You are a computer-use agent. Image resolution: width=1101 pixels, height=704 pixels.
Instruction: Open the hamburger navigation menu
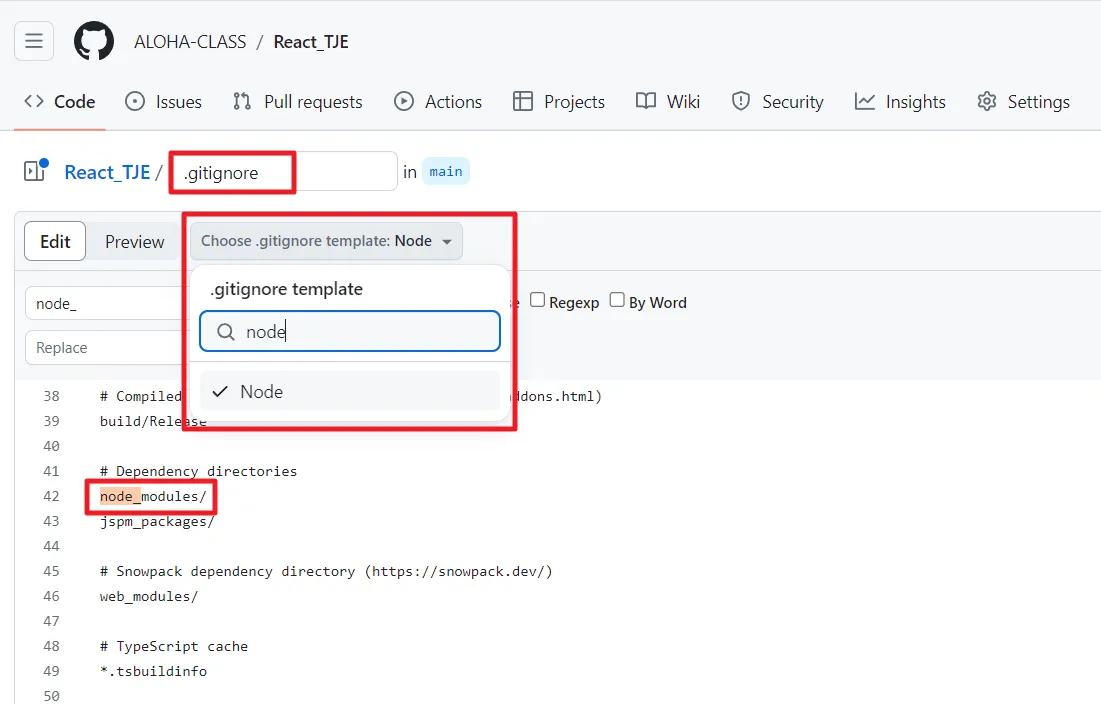coord(34,41)
